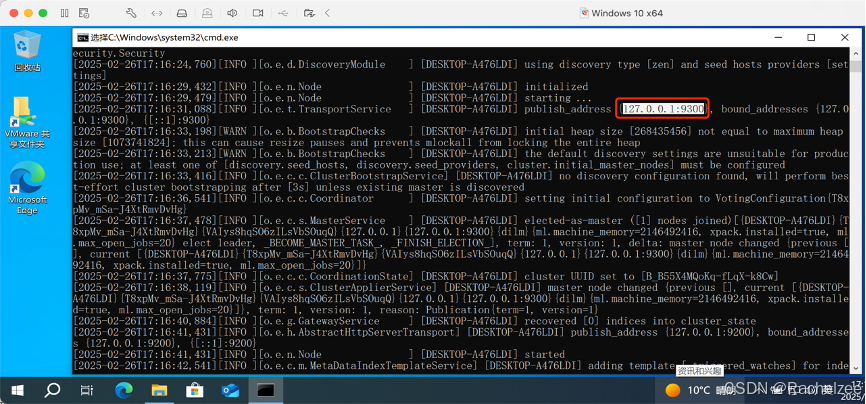Click 'o.e.c.m.MetaDataIndexTemplateService' logger name

tap(365, 365)
